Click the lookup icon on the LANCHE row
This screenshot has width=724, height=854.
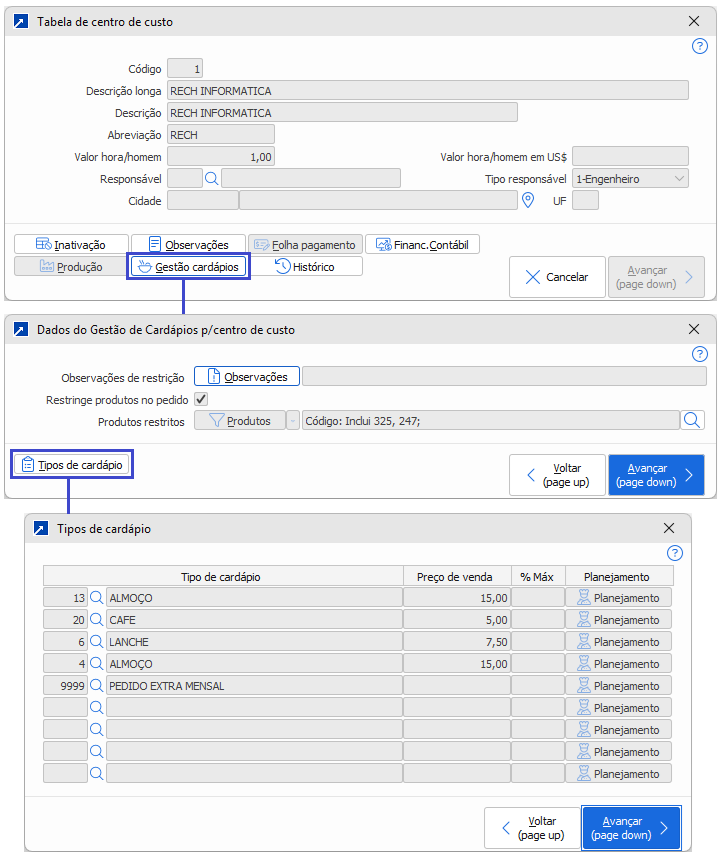[97, 642]
